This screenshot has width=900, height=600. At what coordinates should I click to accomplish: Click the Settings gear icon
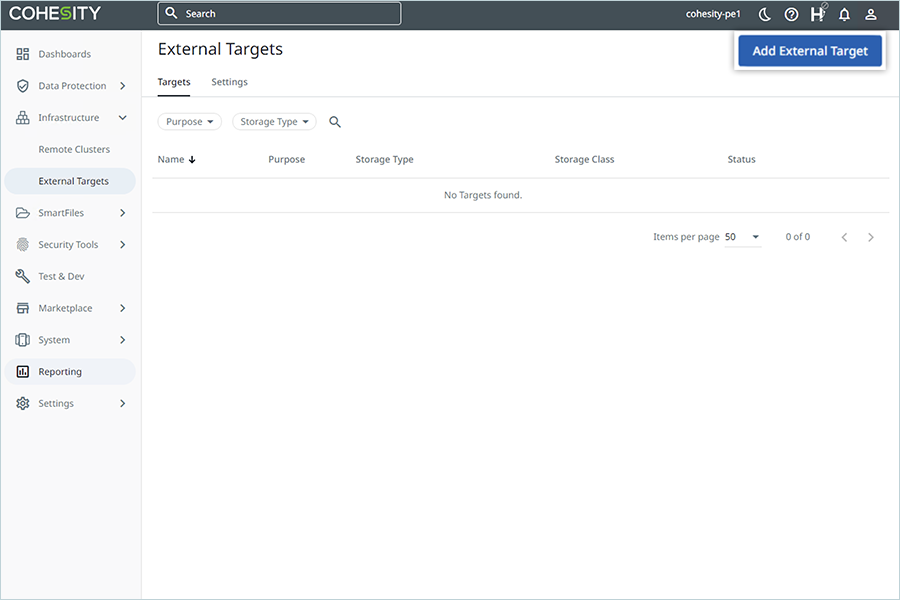pos(22,404)
